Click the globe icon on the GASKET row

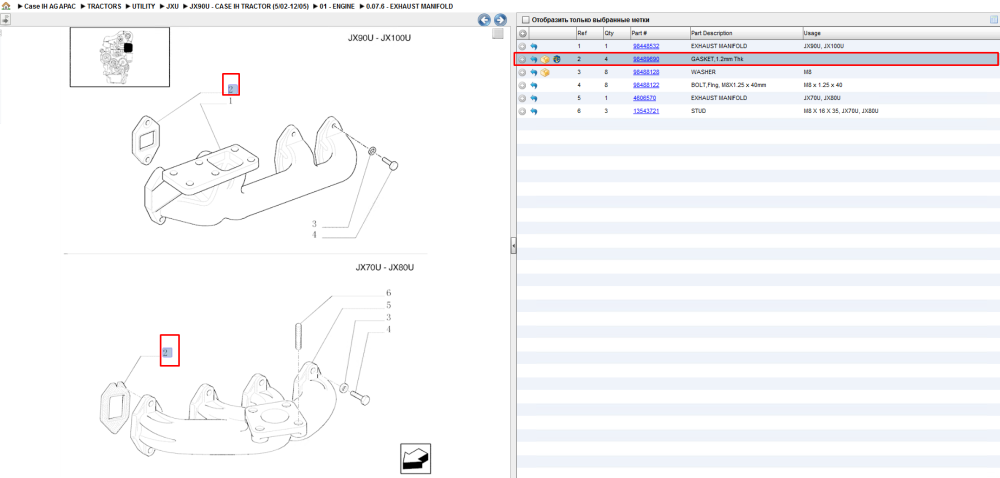[x=556, y=59]
